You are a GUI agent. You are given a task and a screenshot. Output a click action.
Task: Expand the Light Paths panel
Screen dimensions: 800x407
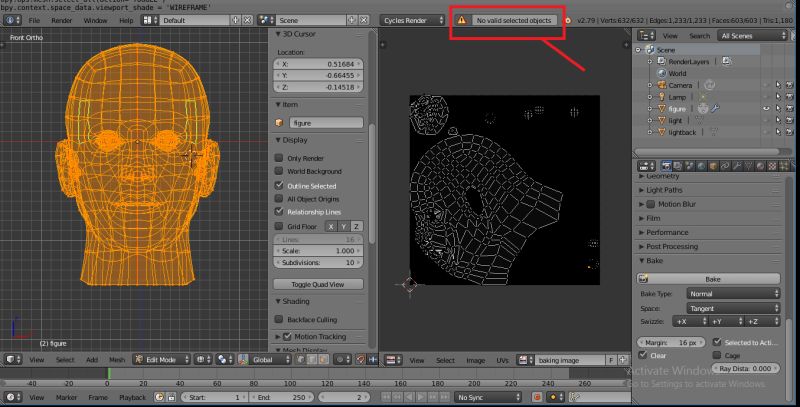[712, 190]
